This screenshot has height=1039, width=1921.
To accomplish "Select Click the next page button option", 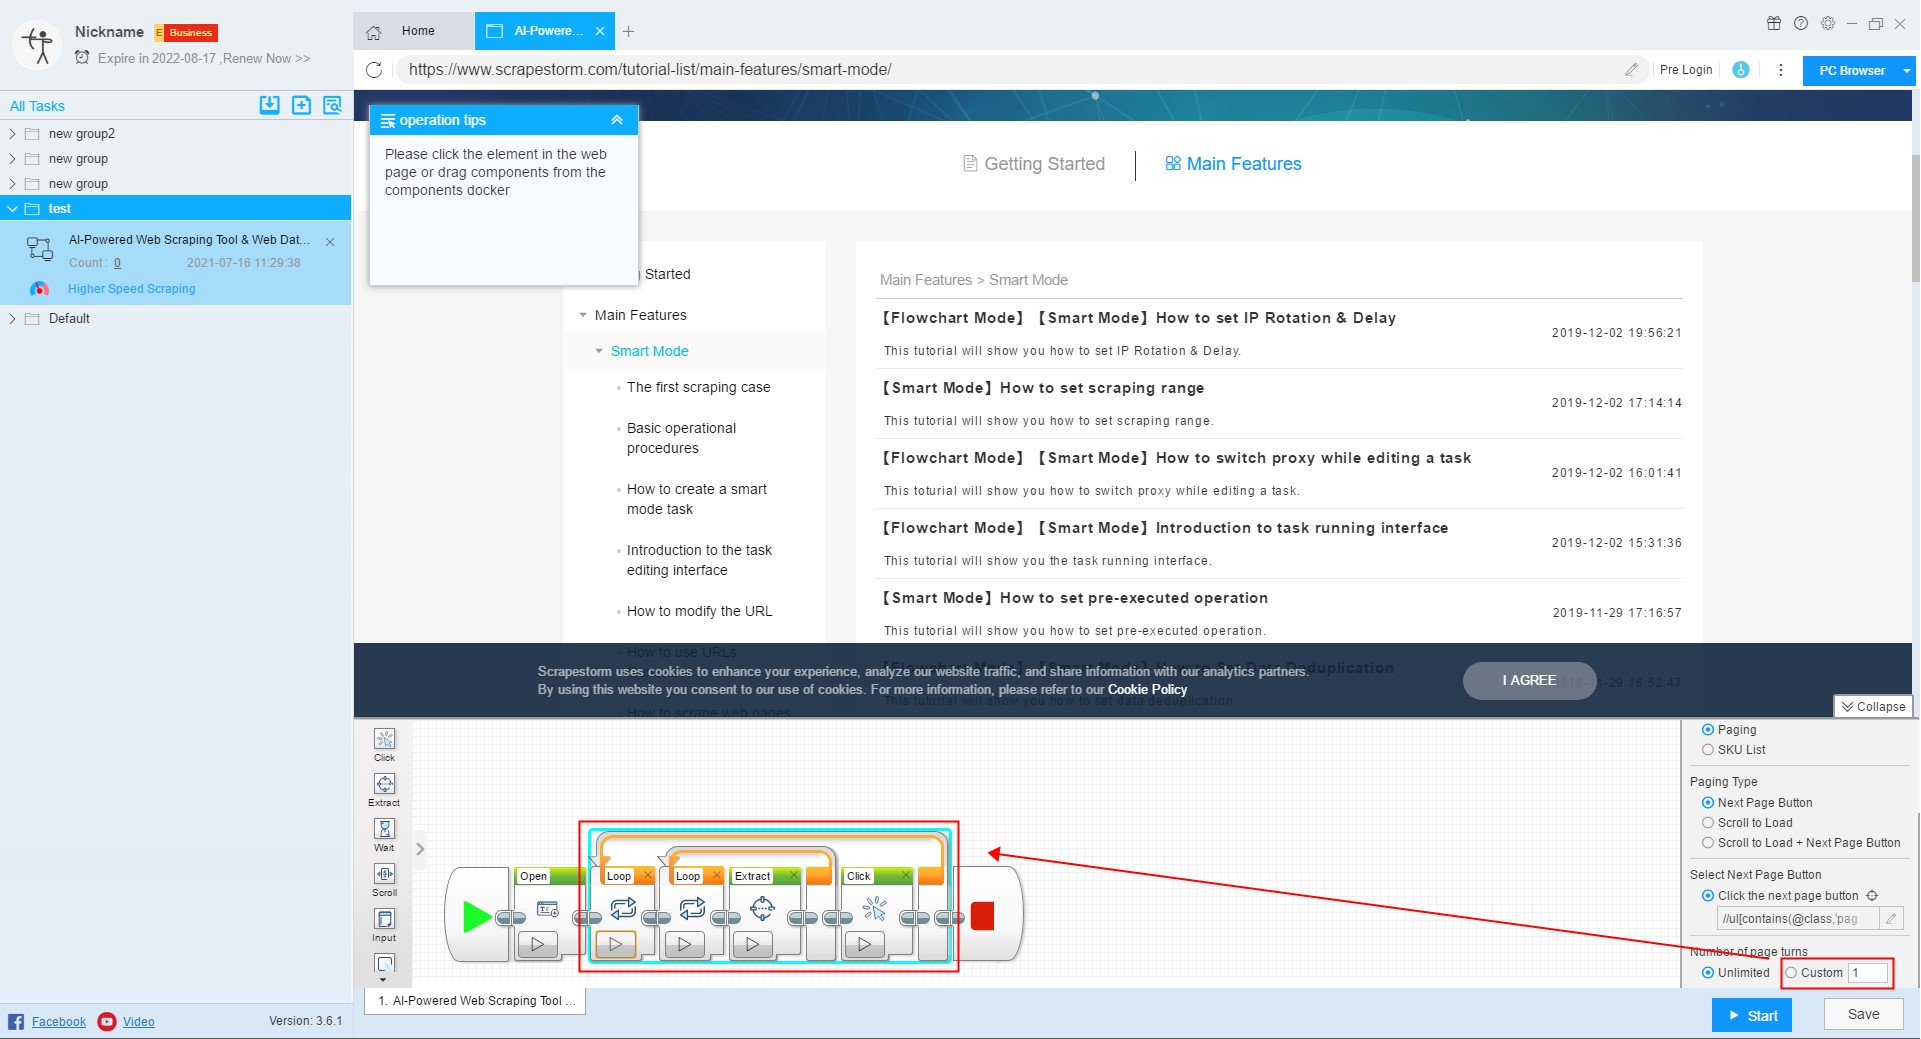I will pyautogui.click(x=1708, y=896).
